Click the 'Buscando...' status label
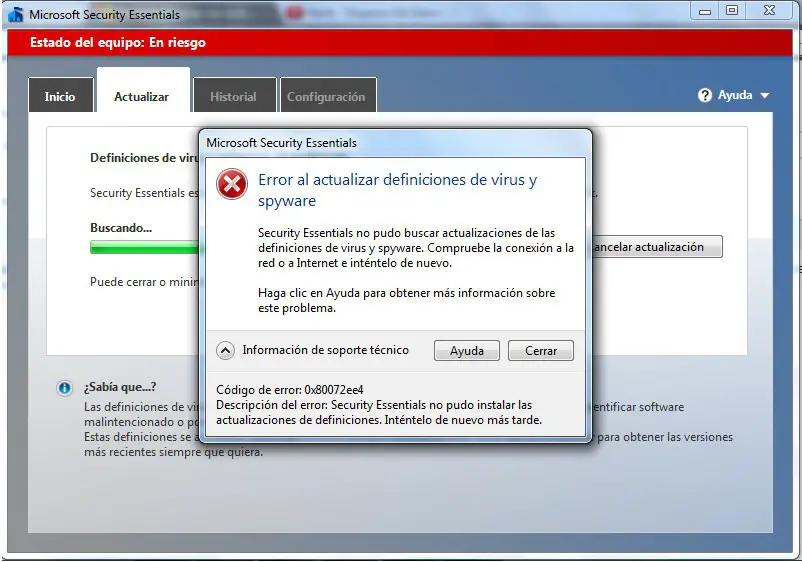 (121, 228)
